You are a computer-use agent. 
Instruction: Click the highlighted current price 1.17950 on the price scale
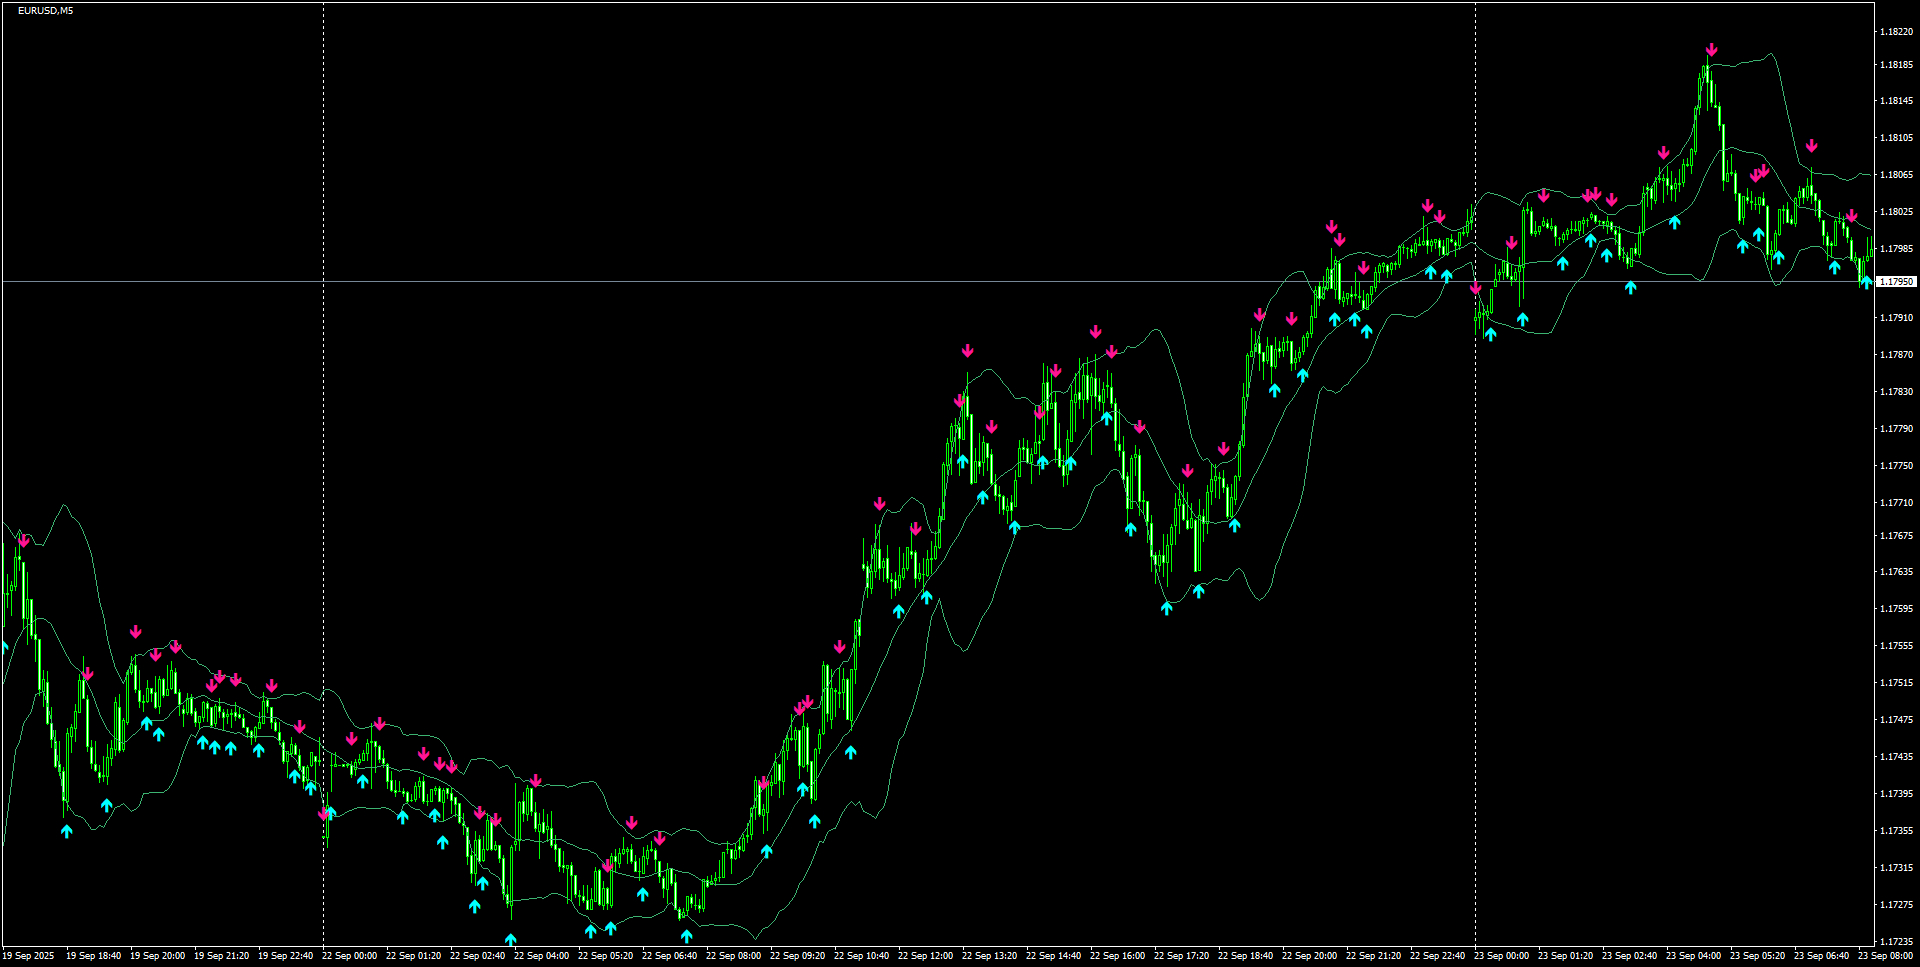click(1898, 282)
